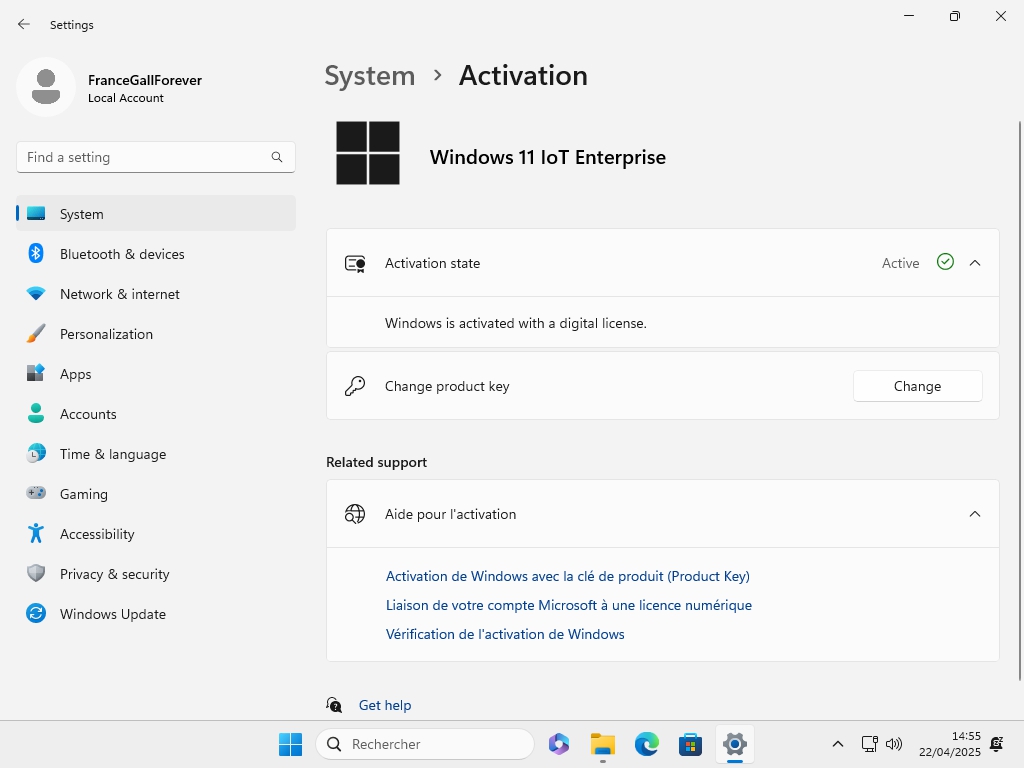The height and width of the screenshot is (768, 1024).
Task: Open Microsoft Edge from the taskbar
Action: 647,744
